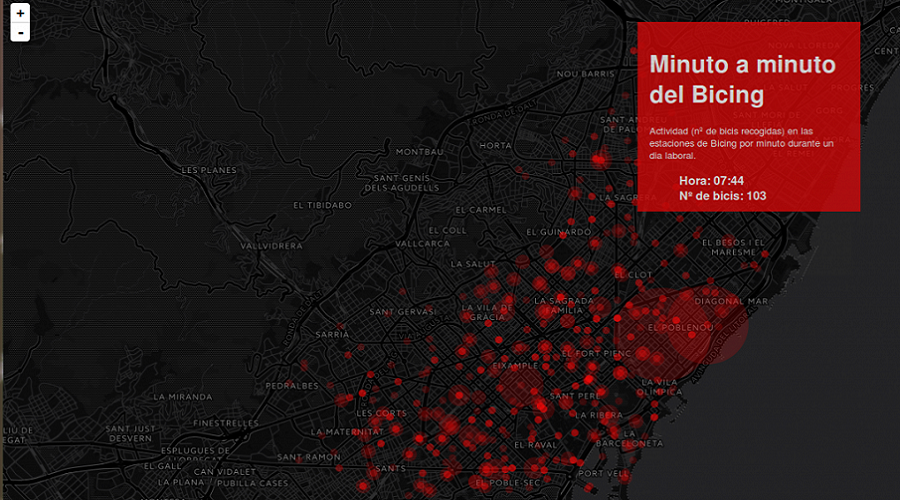Click the 'HORTA' map label
Viewport: 900px width, 500px height.
tap(495, 145)
